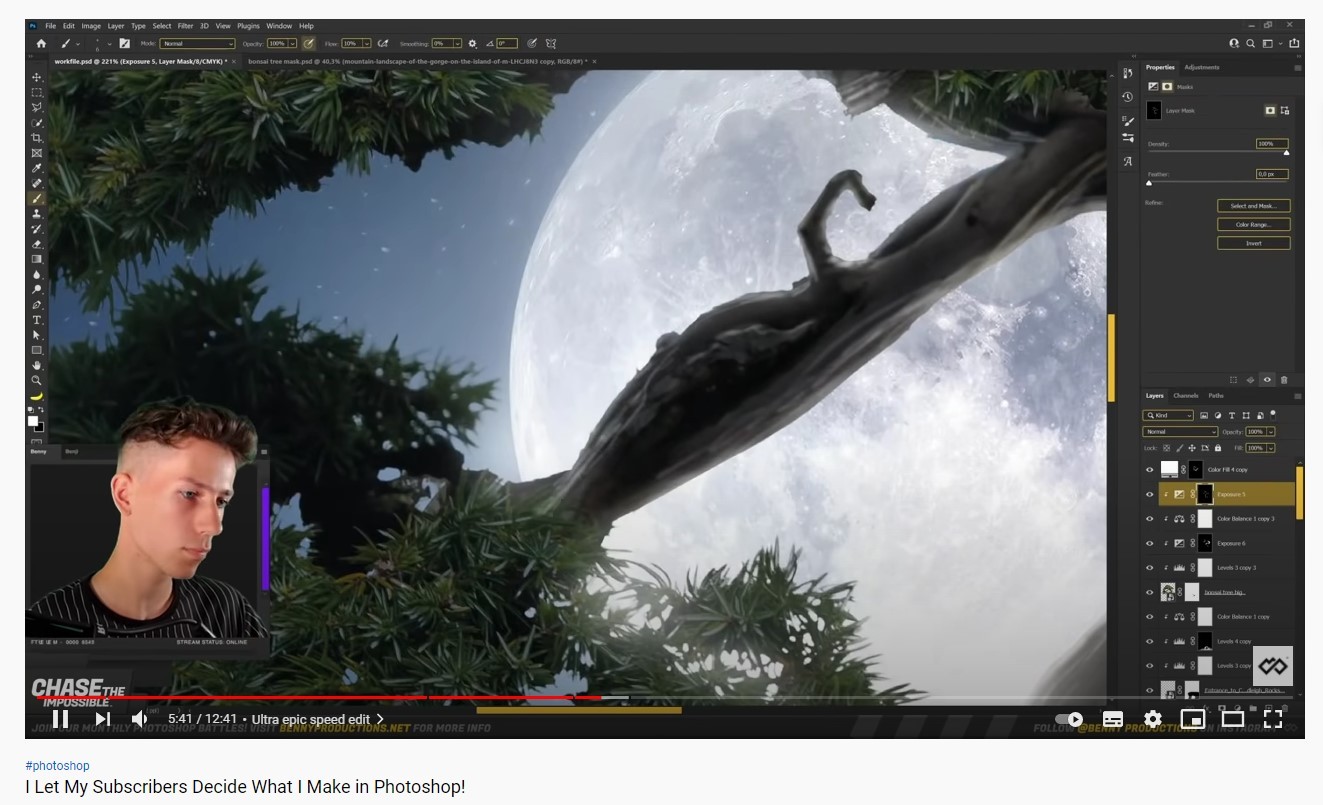Click the mask Density slider handle
1323x805 pixels.
[1286, 153]
